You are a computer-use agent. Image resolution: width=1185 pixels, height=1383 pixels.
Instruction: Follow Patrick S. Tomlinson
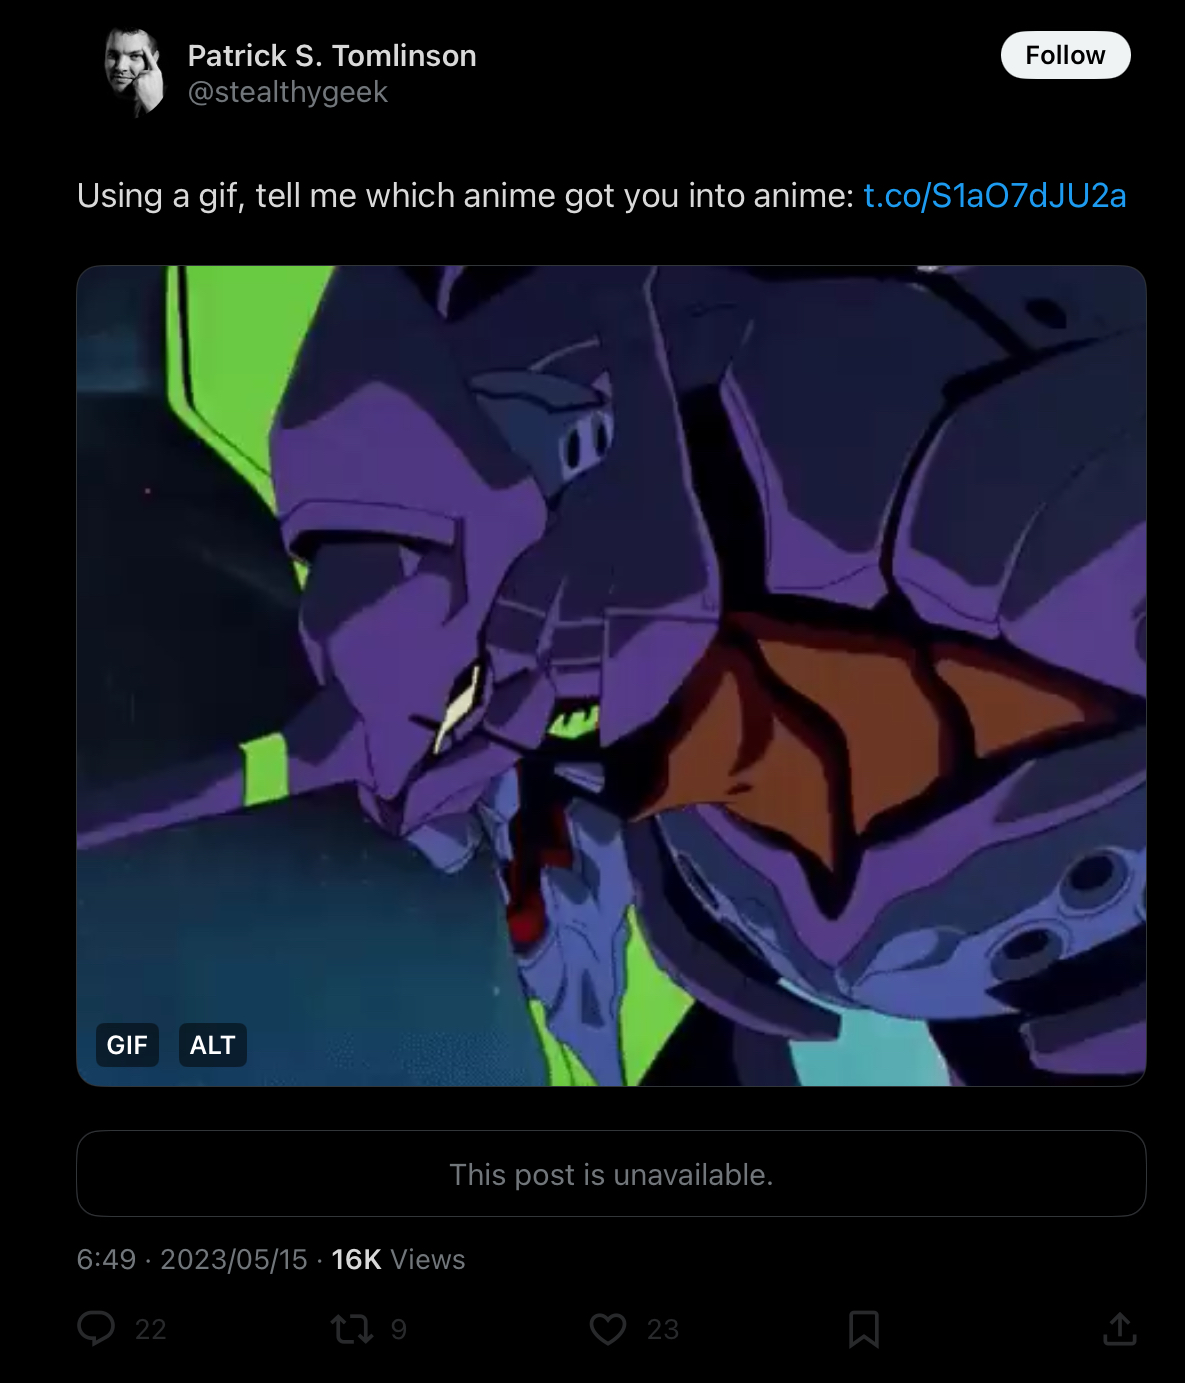pos(1065,55)
